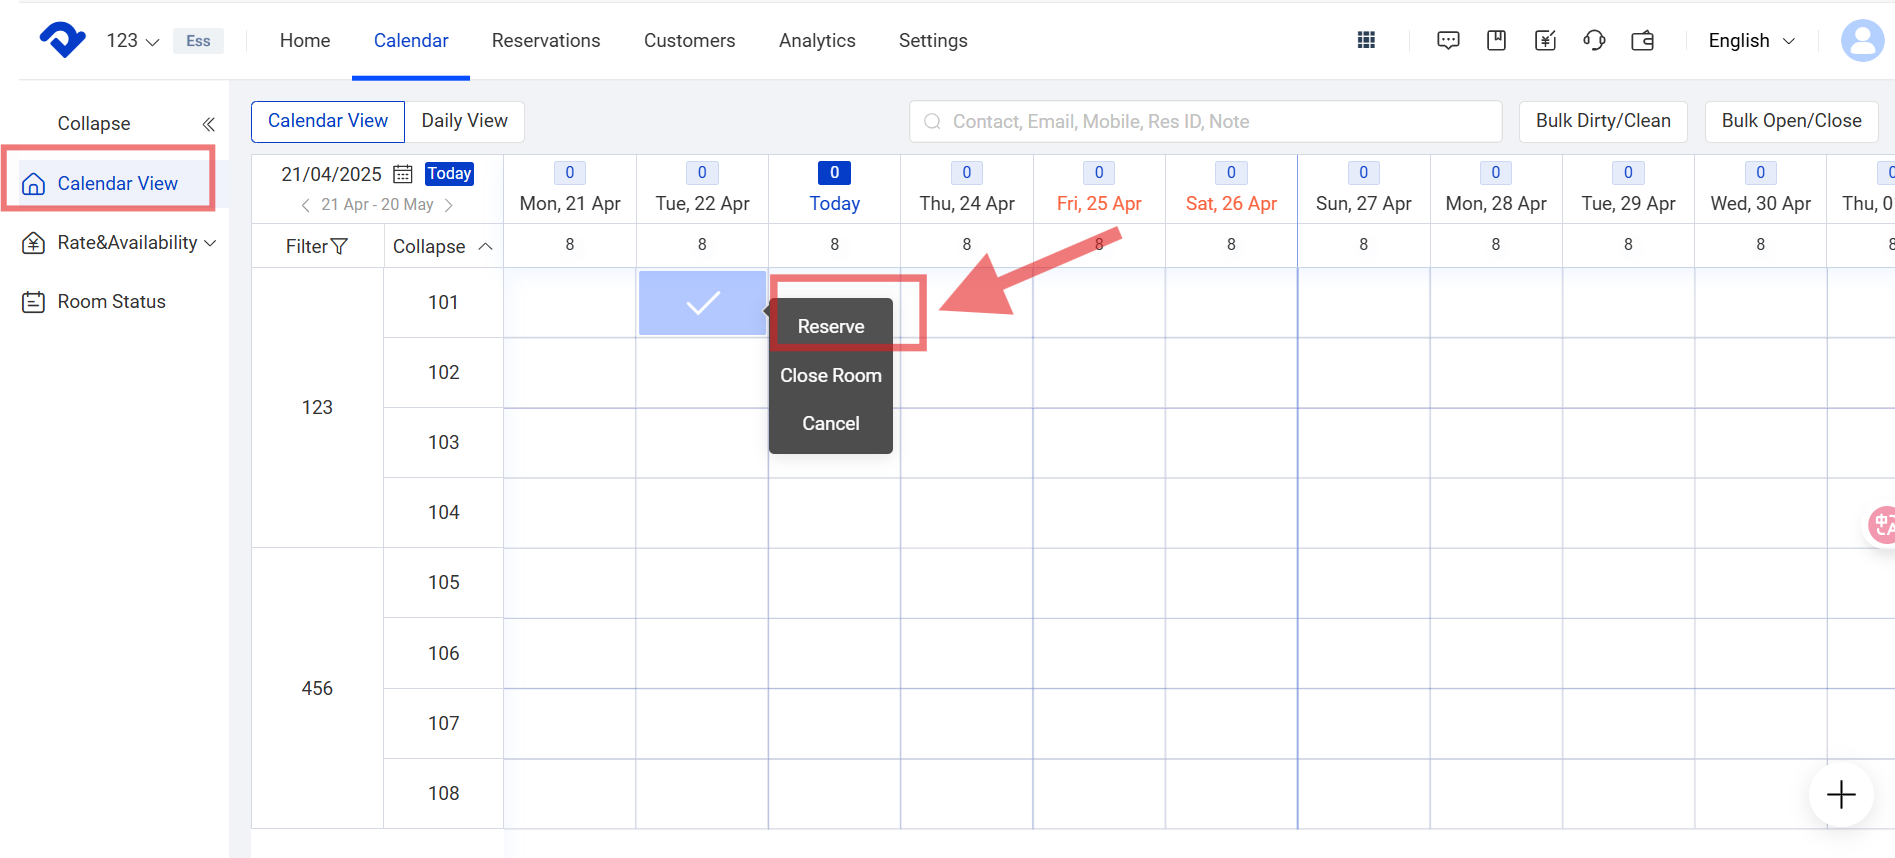The width and height of the screenshot is (1895, 858).
Task: Click the floating plus add button
Action: click(1840, 795)
